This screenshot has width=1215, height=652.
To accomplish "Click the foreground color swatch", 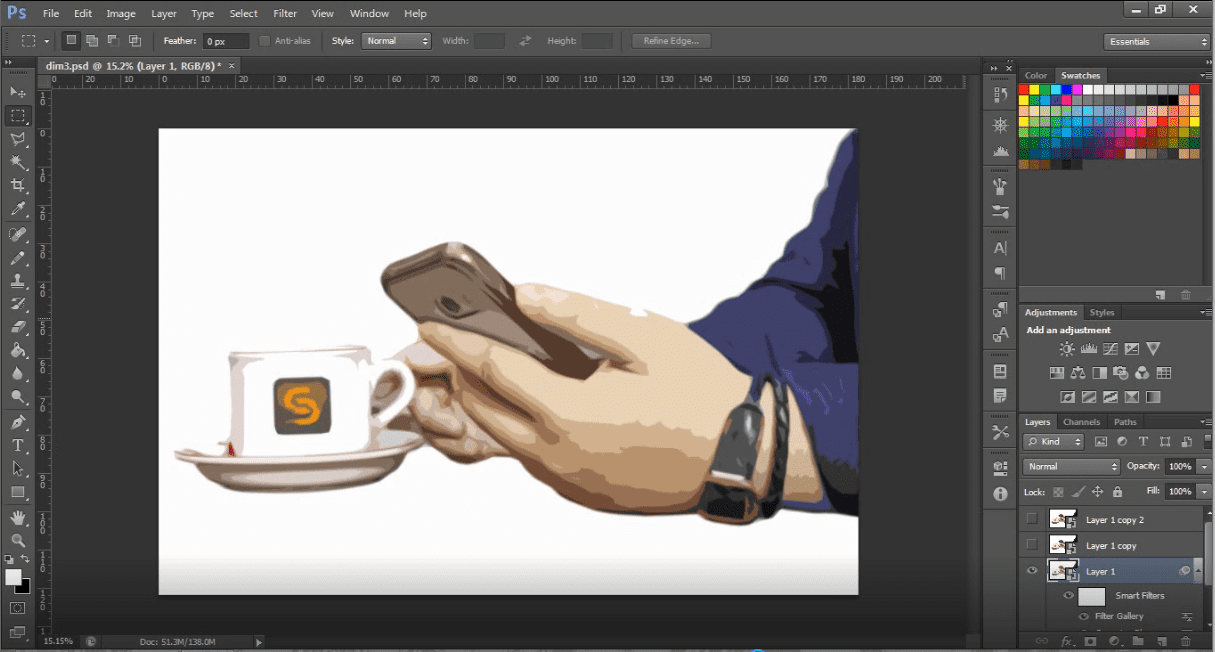I will (x=13, y=577).
